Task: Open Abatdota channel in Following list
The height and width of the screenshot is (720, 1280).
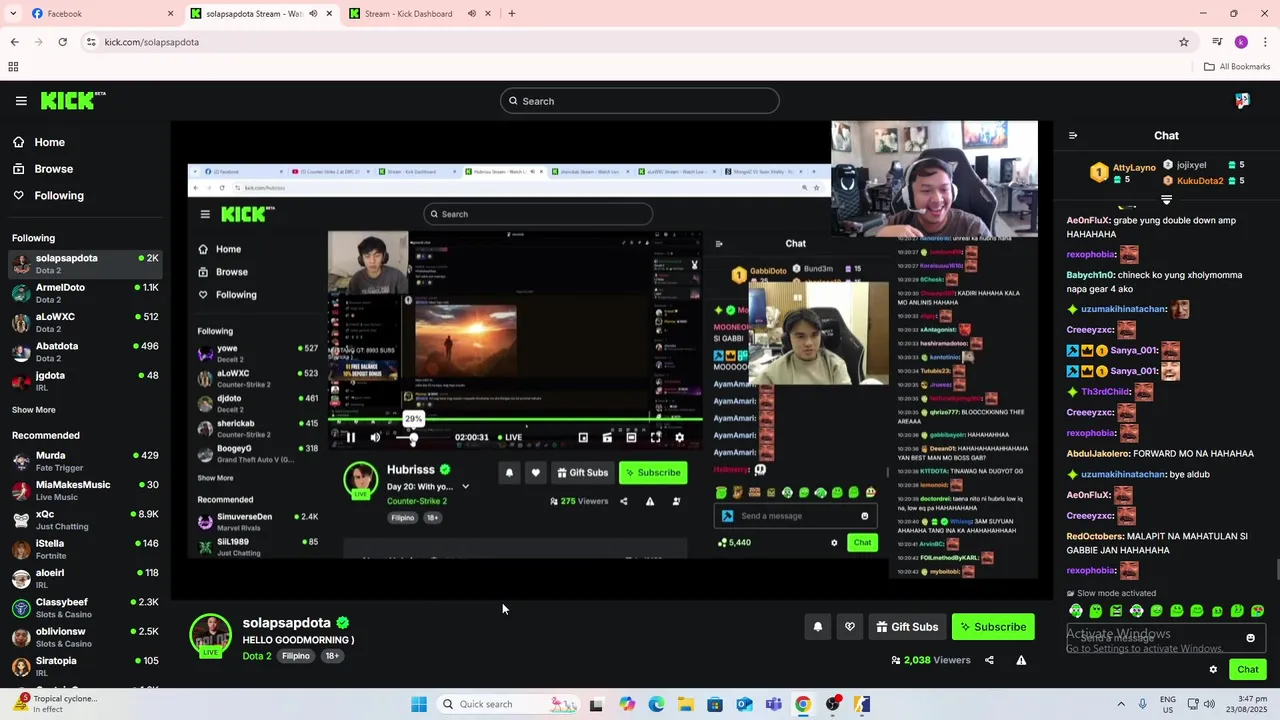Action: coord(85,352)
